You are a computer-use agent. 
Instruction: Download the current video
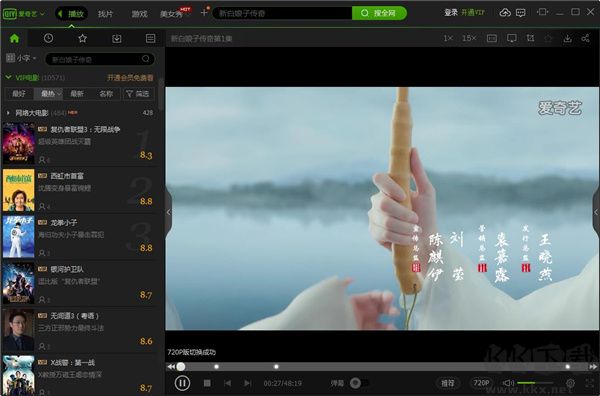click(x=567, y=38)
